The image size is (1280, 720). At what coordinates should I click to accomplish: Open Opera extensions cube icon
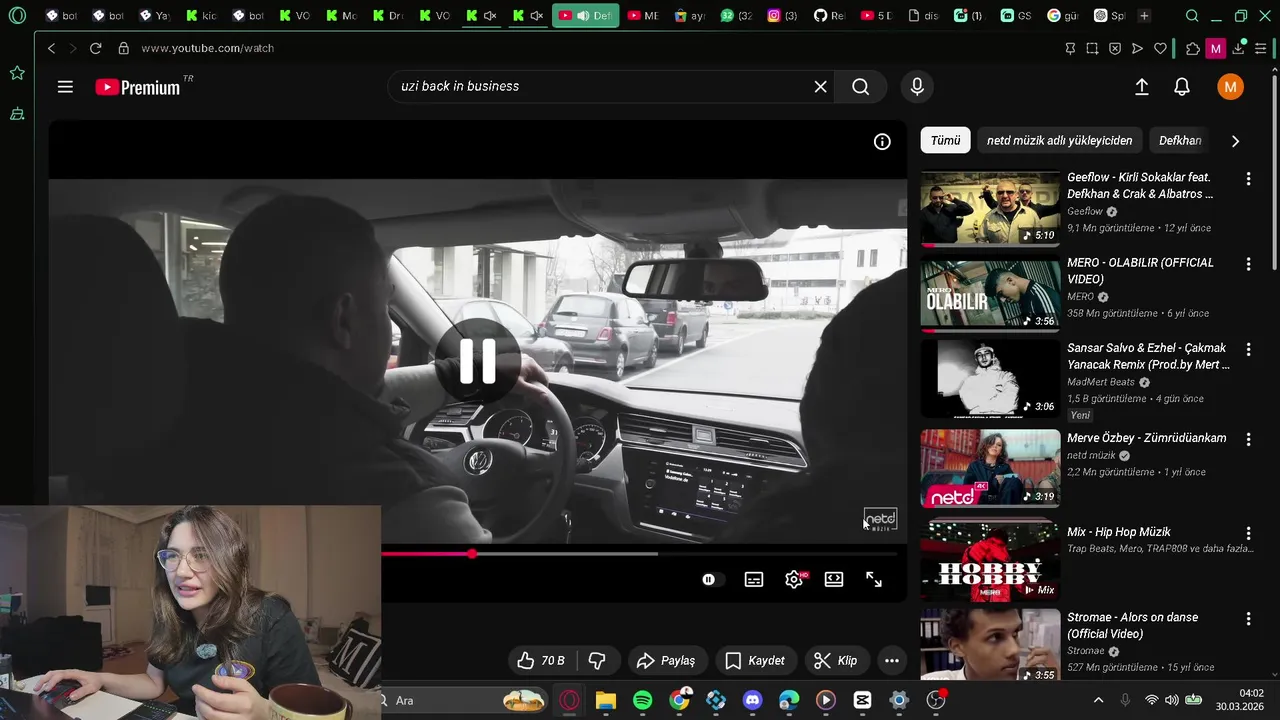coord(1192,48)
